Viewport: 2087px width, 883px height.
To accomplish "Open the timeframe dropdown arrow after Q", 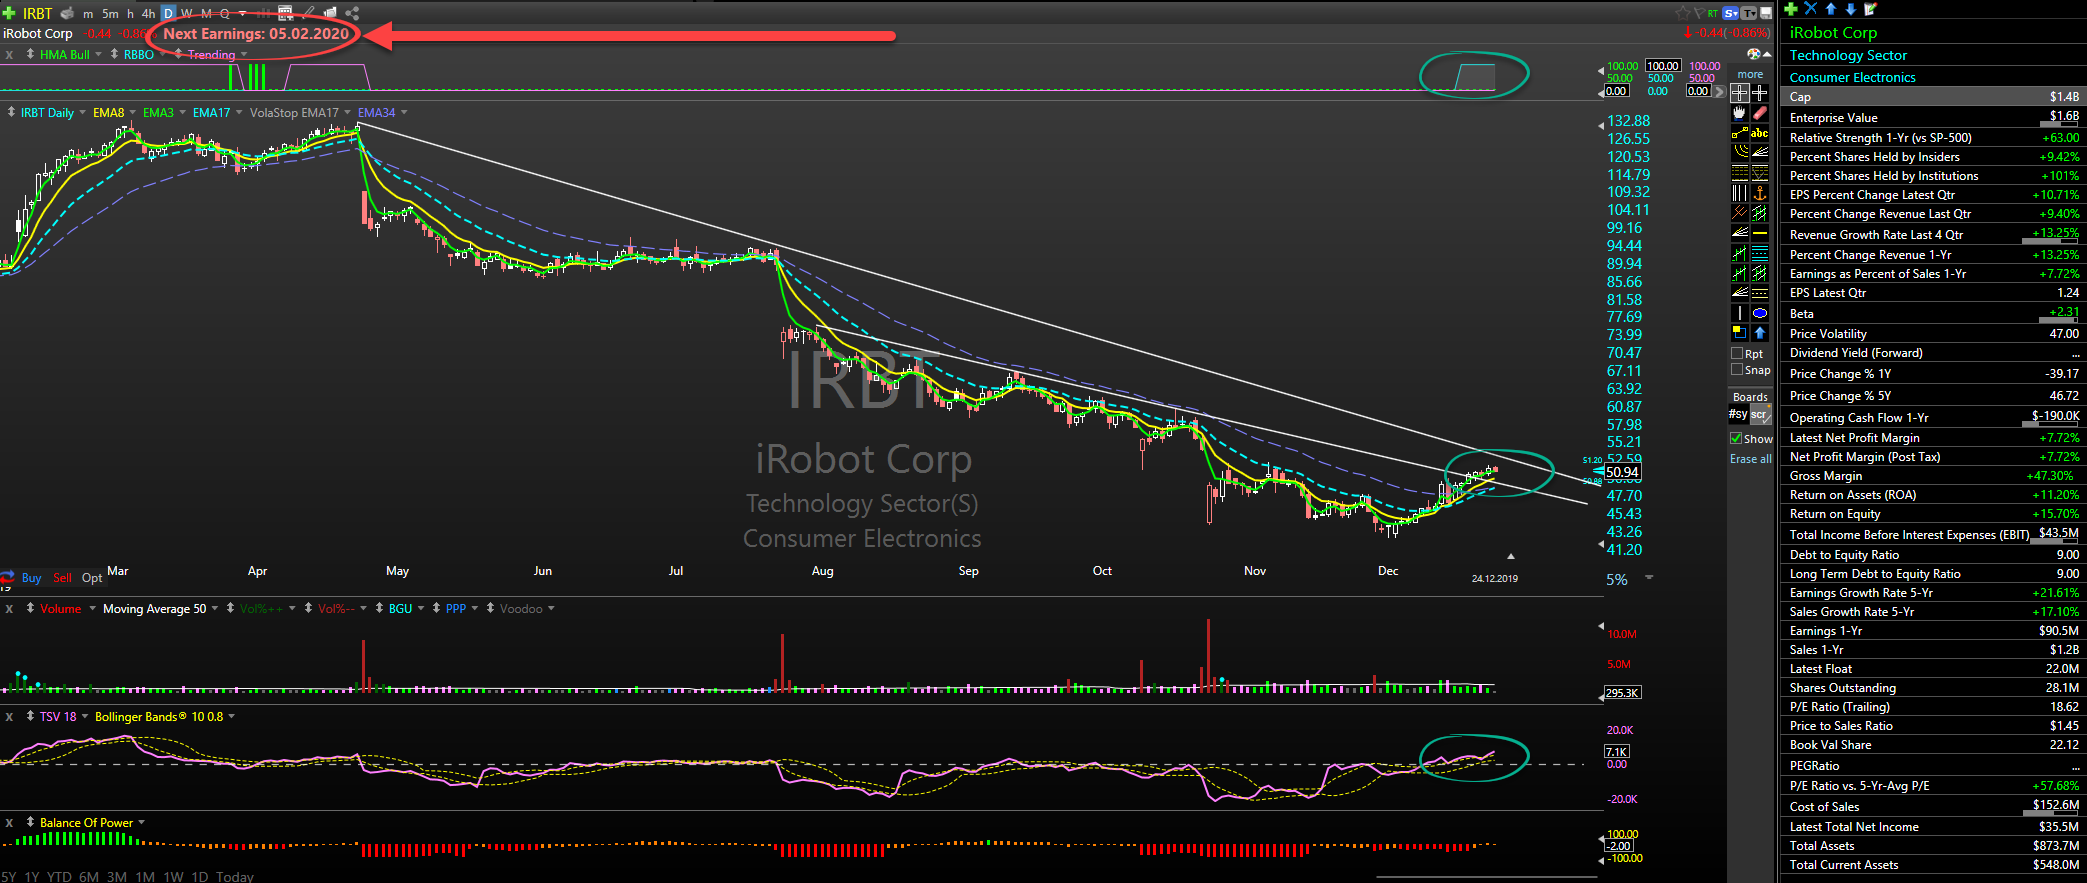I will coord(242,14).
